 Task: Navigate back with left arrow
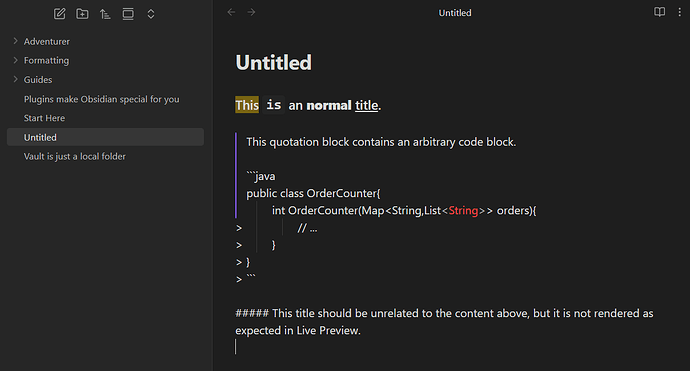pos(231,12)
